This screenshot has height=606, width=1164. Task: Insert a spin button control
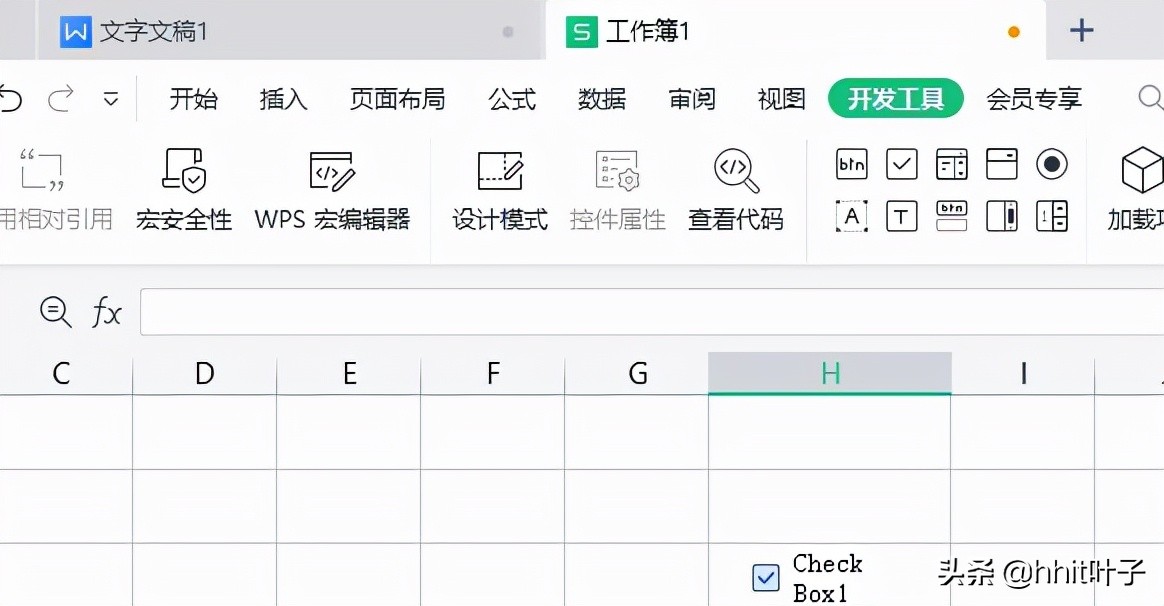(1051, 216)
